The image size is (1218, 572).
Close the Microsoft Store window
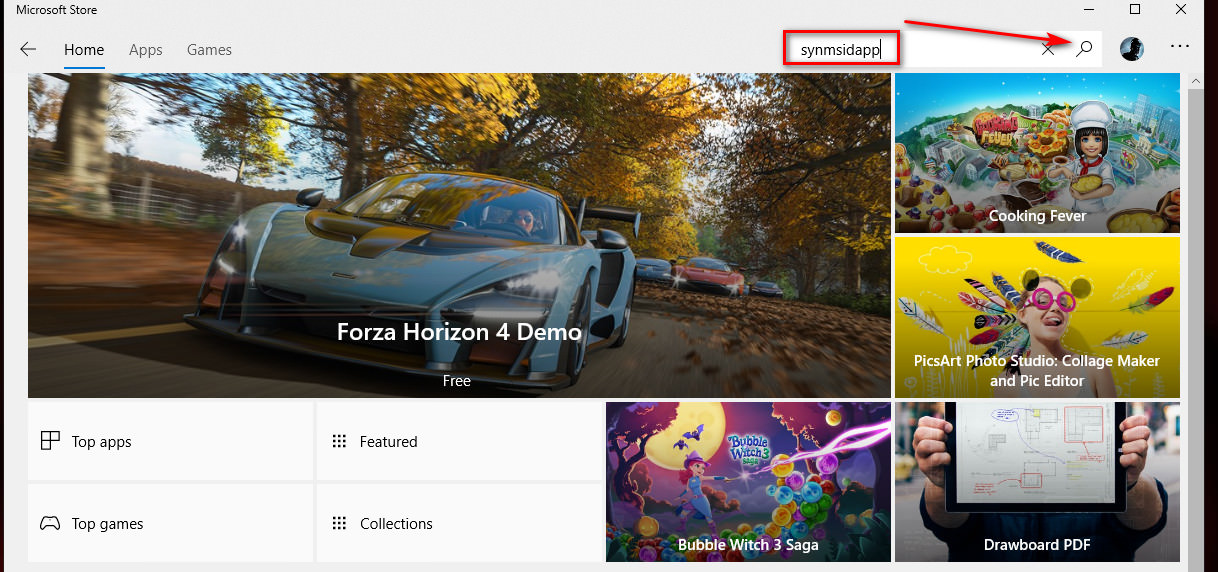pos(1181,10)
